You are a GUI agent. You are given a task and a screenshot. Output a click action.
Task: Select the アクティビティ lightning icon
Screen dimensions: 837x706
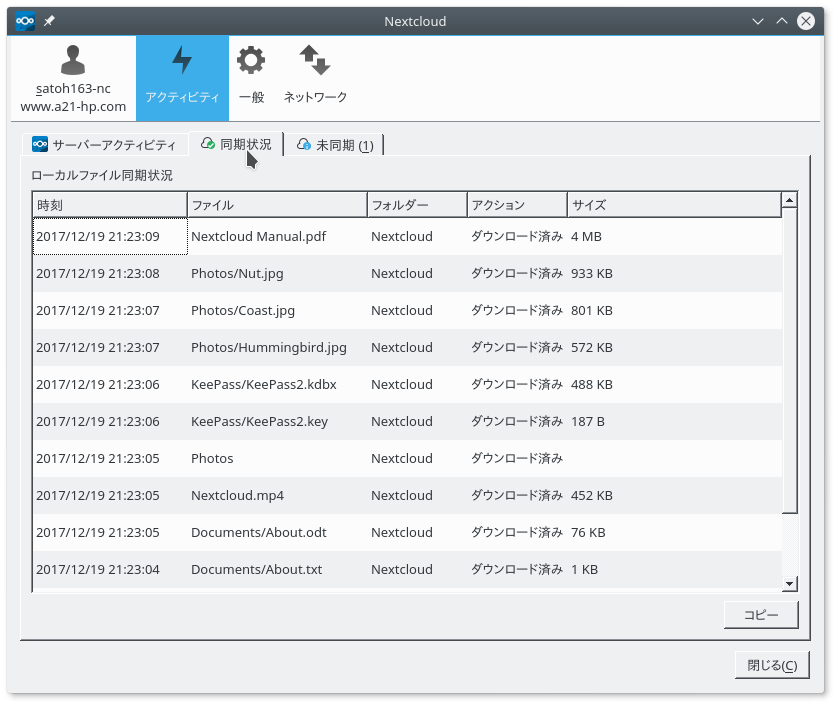[183, 78]
